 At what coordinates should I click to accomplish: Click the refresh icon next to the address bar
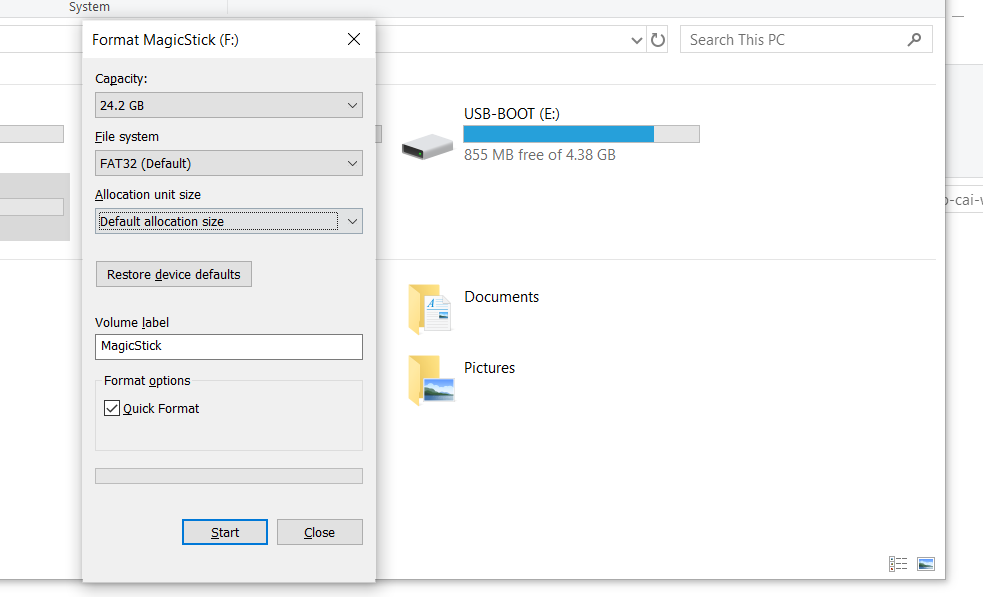tap(657, 39)
